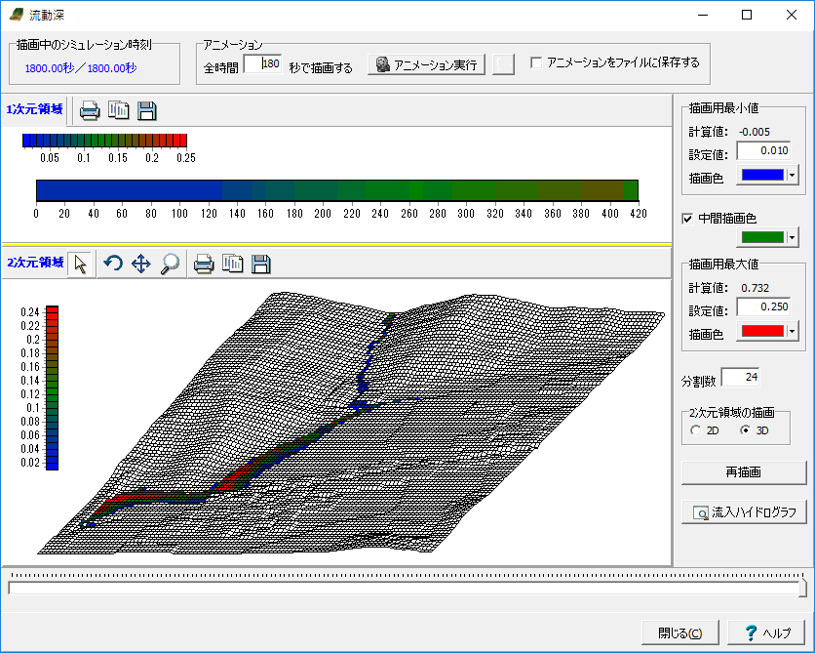815x653 pixels.
Task: Select the pan move tool in 2次元領域
Action: click(x=141, y=264)
